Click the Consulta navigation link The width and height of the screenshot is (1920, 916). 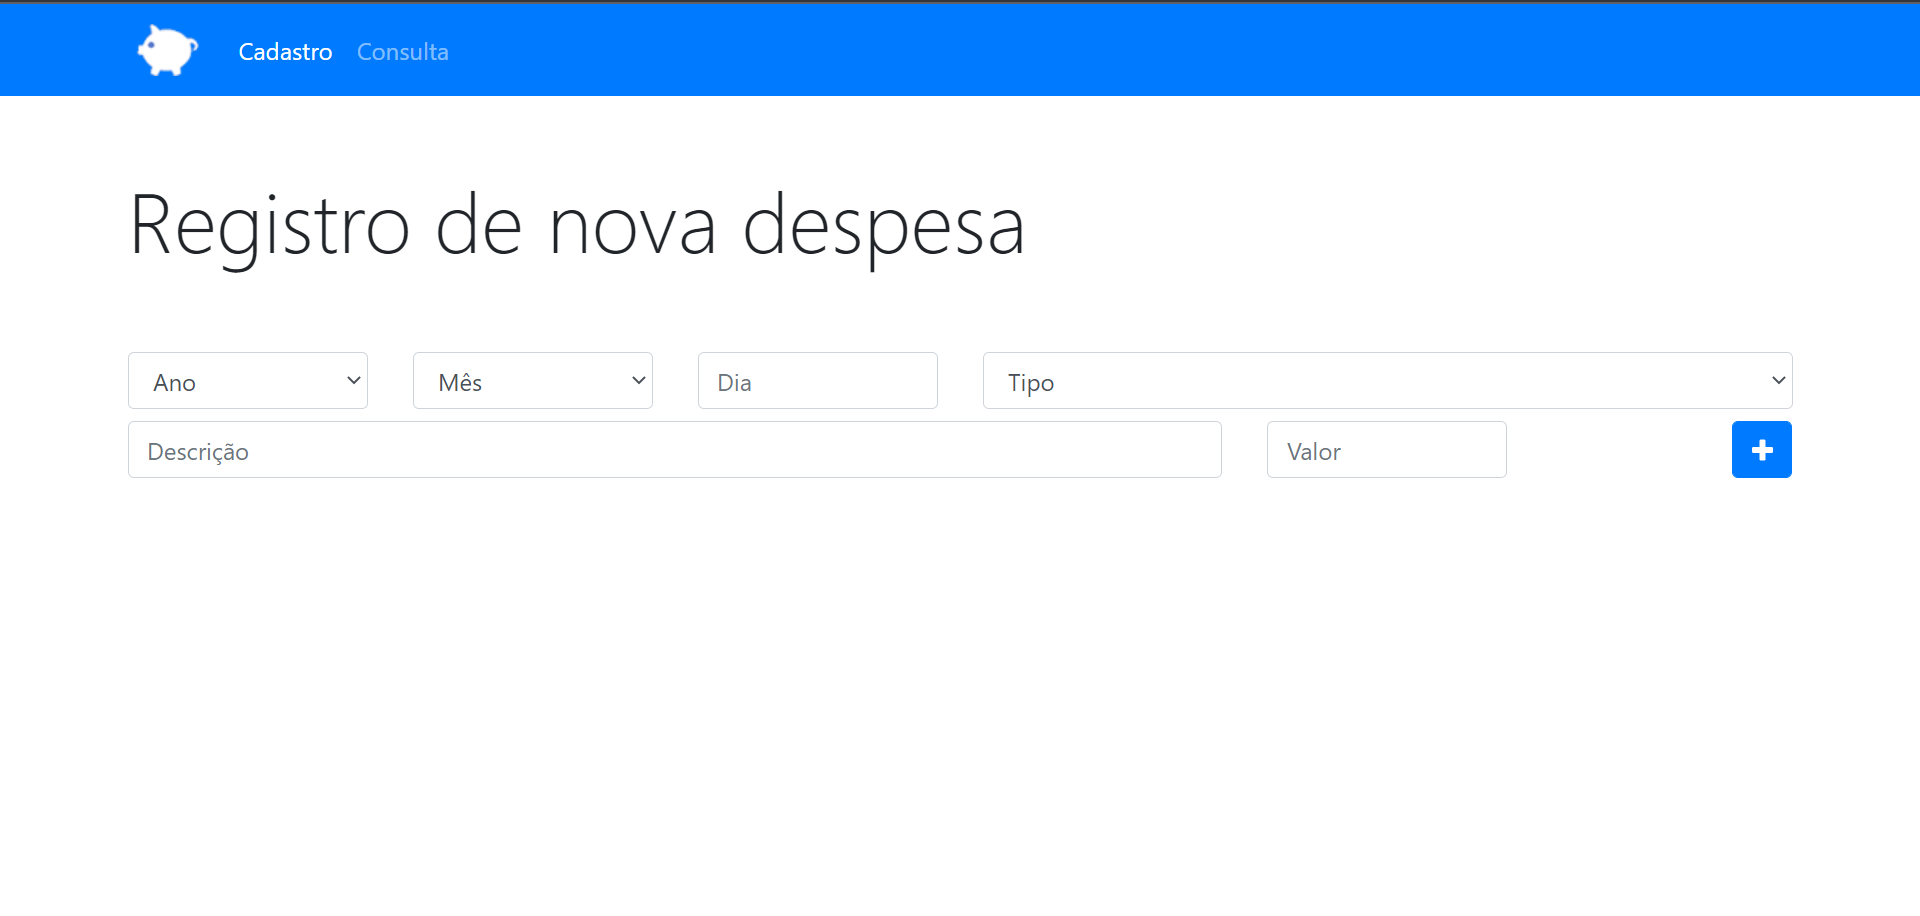402,51
